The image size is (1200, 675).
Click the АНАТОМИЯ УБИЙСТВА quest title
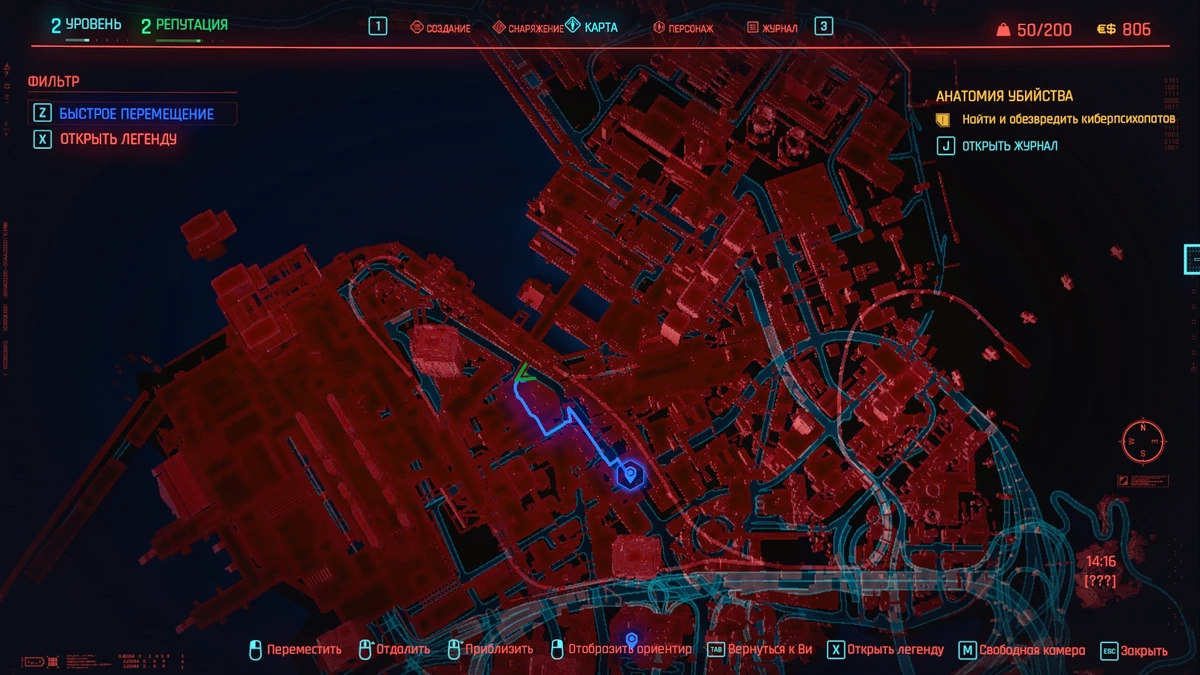point(1004,96)
